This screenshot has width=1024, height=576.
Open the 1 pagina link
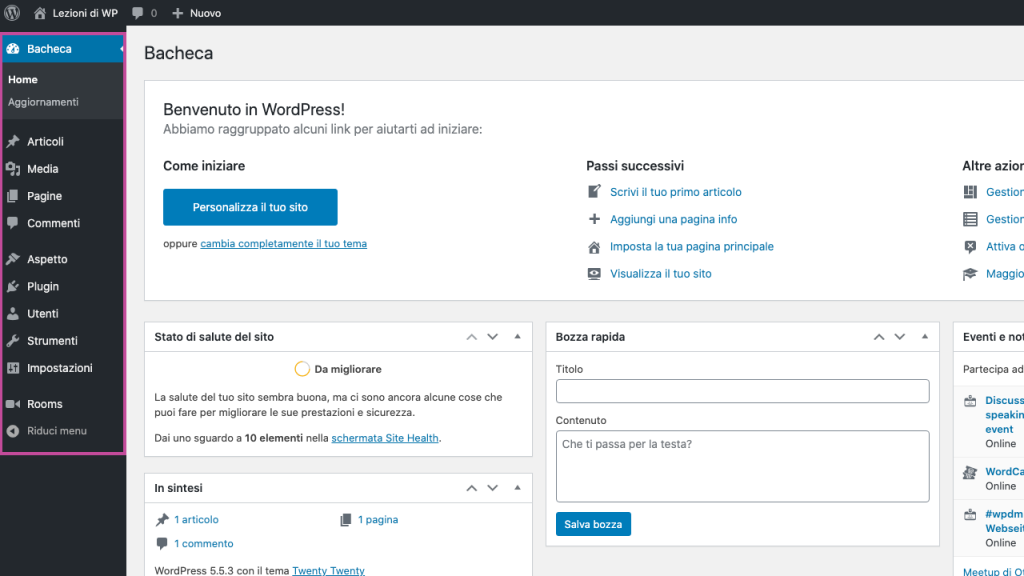pyautogui.click(x=377, y=520)
